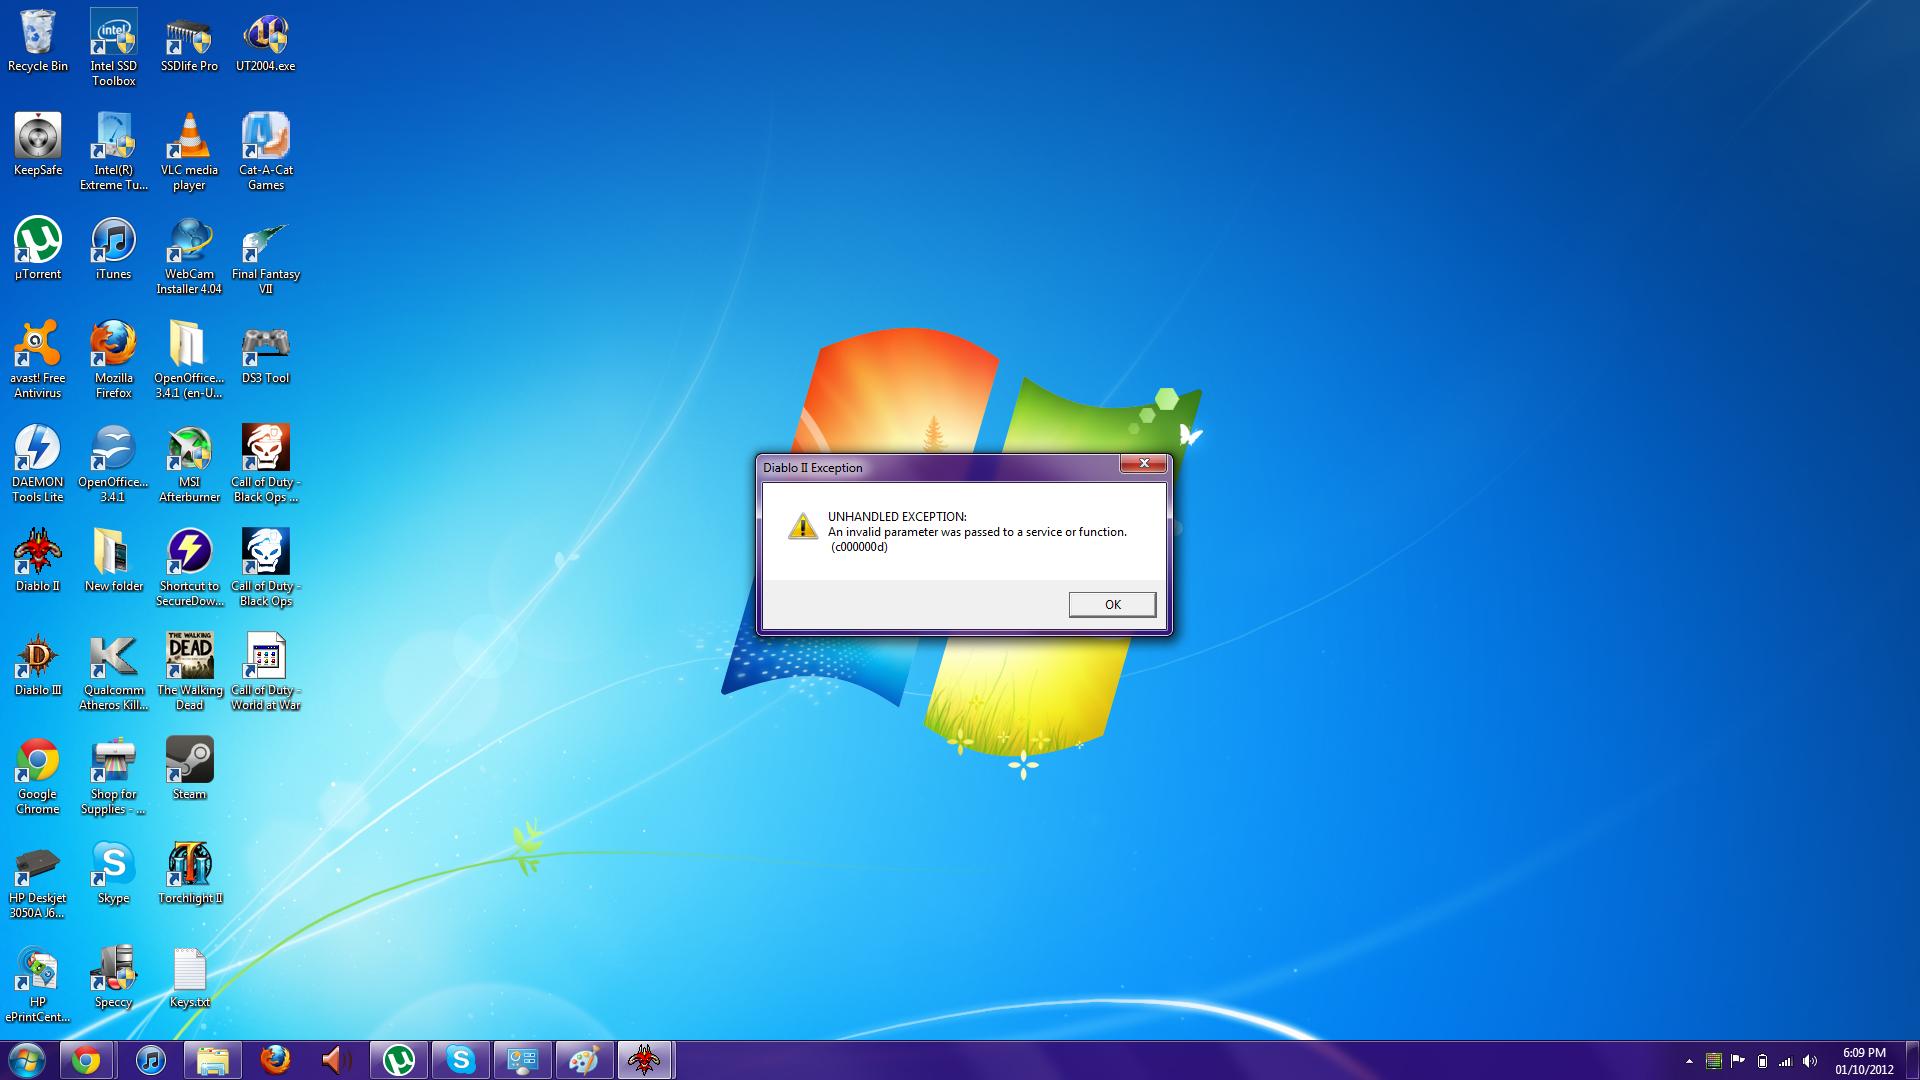
Task: Select the Google Chrome desktop shortcut
Action: [x=38, y=776]
